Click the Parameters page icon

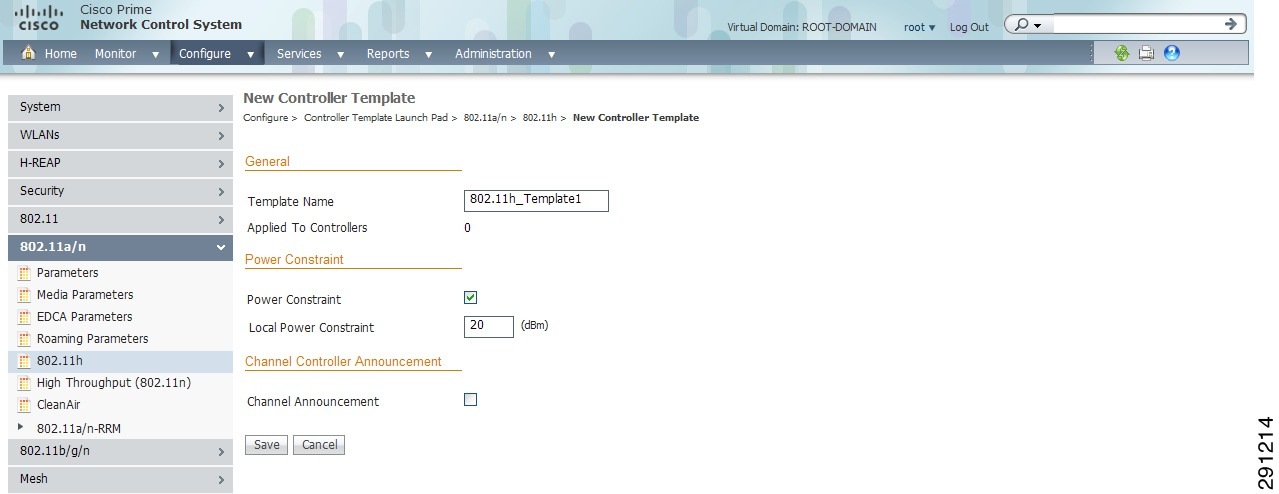(25, 273)
